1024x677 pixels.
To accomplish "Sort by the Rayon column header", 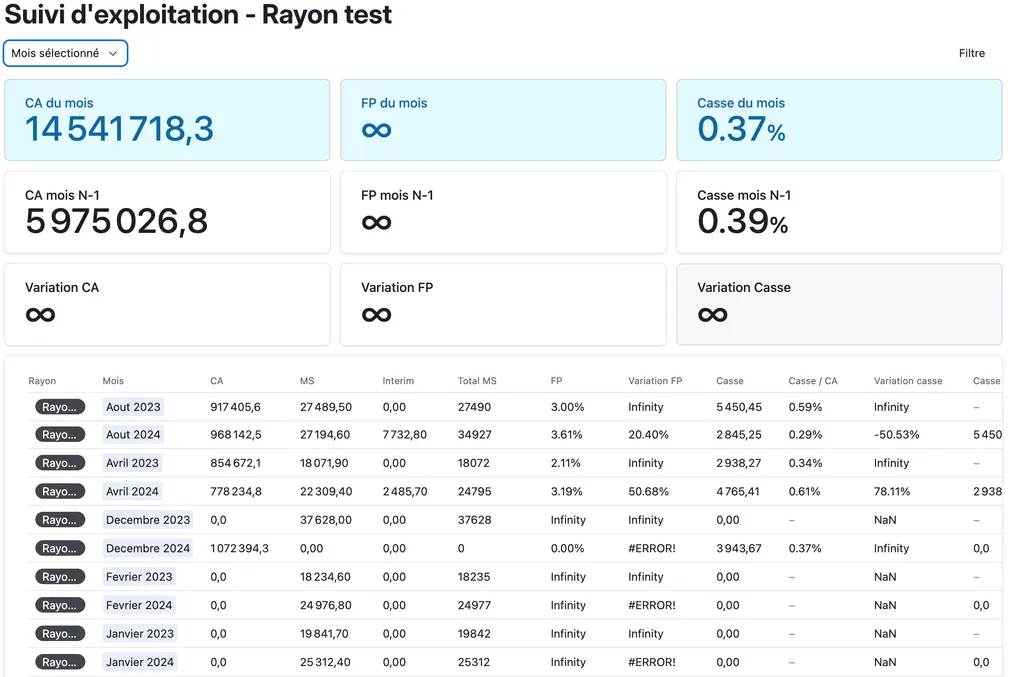I will [42, 381].
